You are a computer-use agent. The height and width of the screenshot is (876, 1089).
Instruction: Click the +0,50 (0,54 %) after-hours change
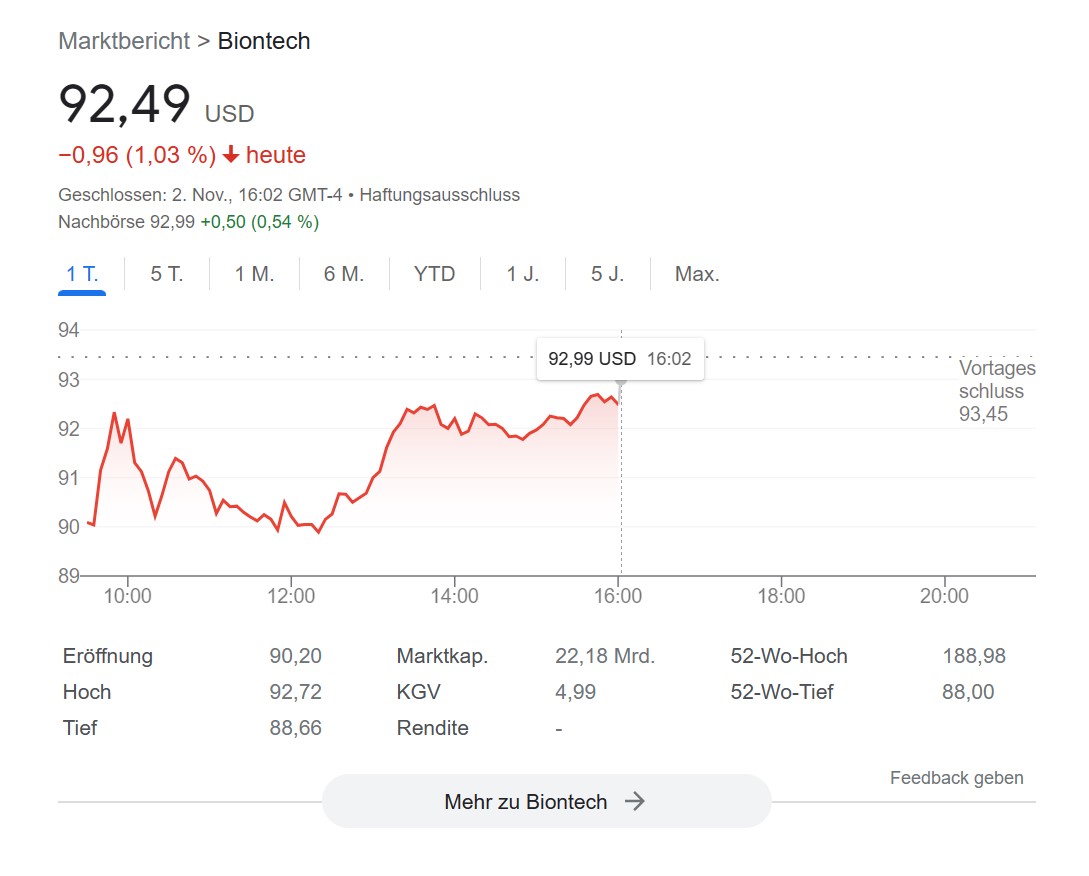[260, 222]
